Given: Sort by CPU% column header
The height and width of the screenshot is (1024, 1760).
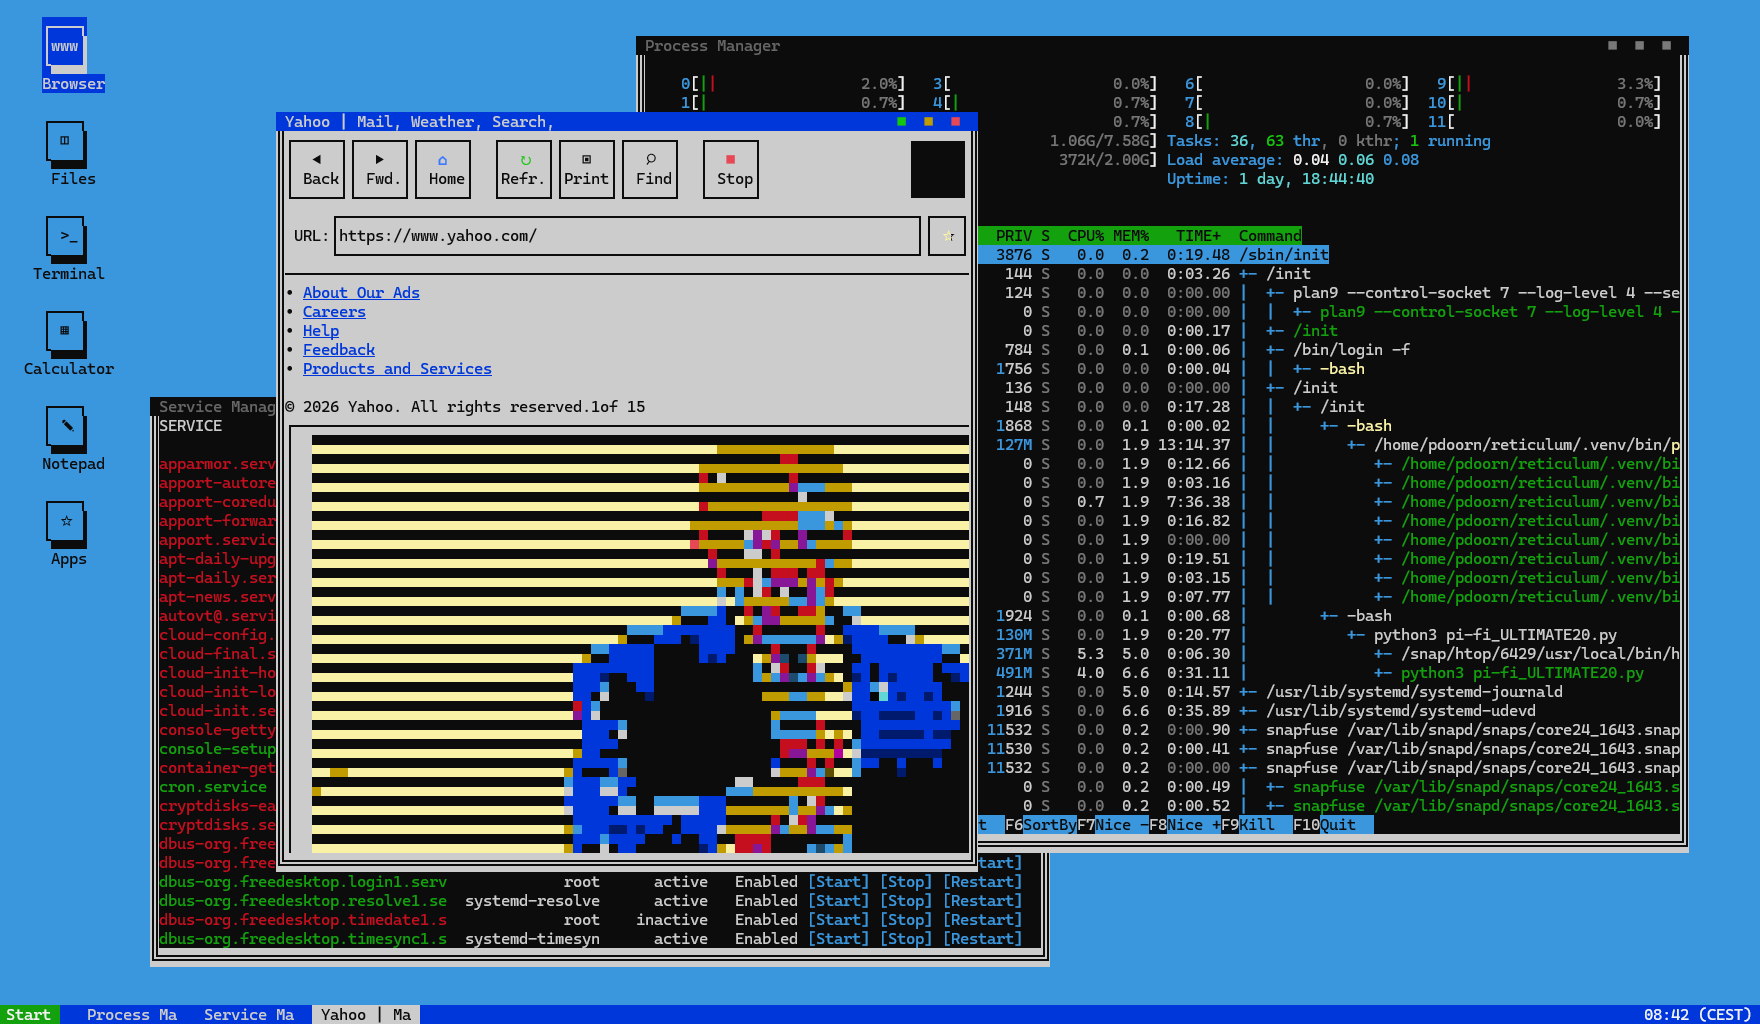Looking at the screenshot, I should tap(1085, 236).
